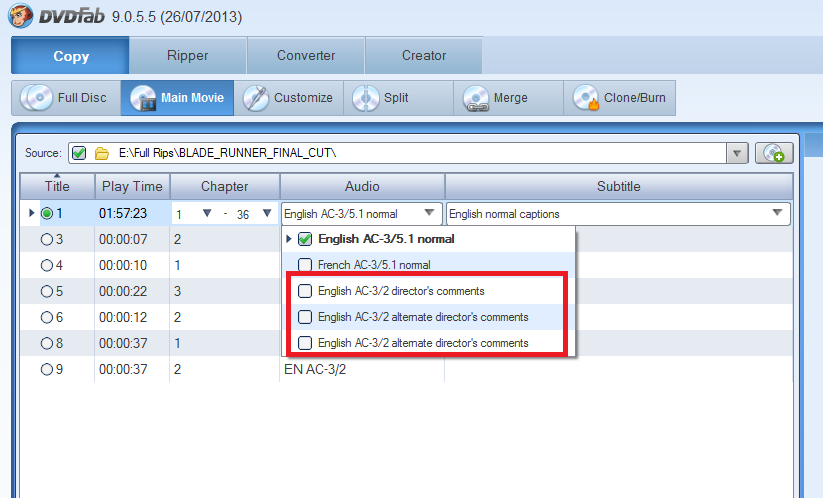Open the Converter tab

pos(306,56)
